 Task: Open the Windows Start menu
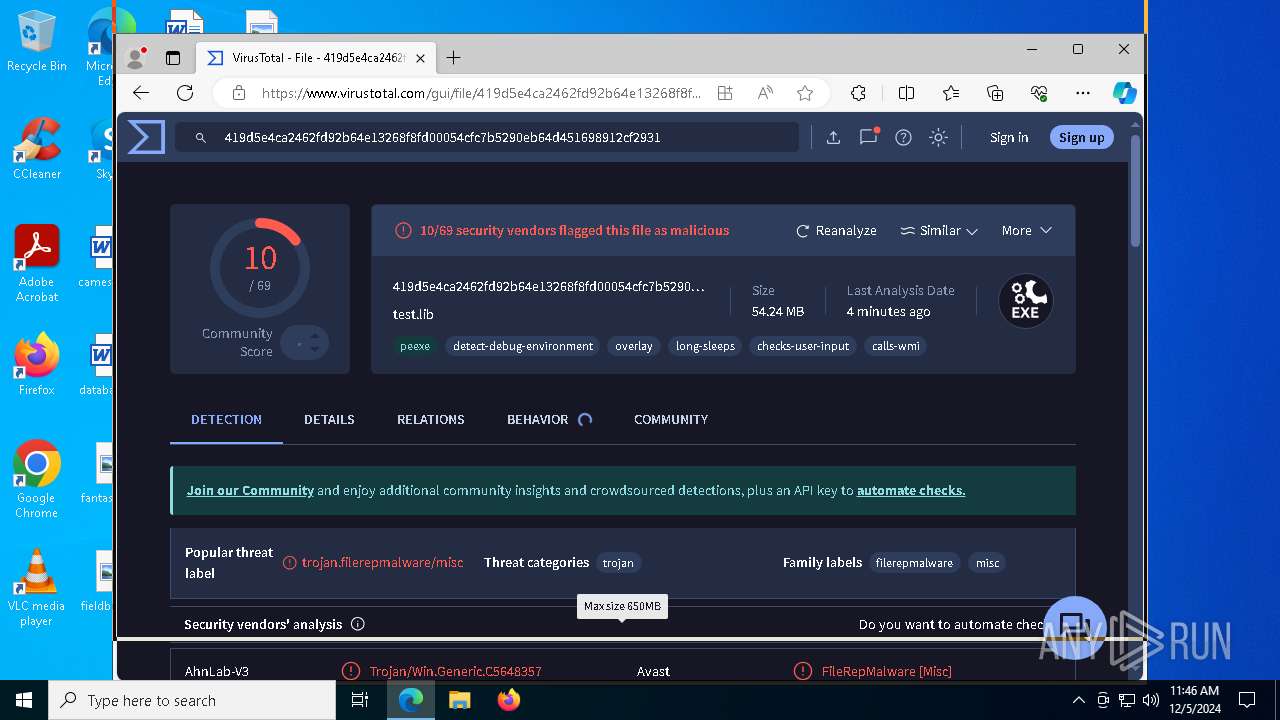(x=24, y=700)
